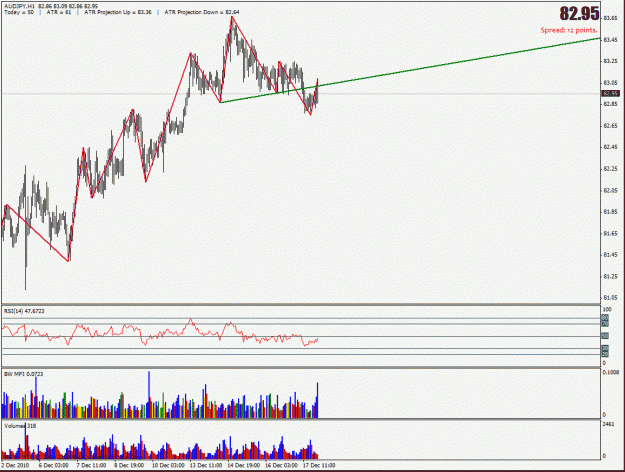Click the '2 Dec 2010' date label
Screen dimensions: 625x472
16,465
